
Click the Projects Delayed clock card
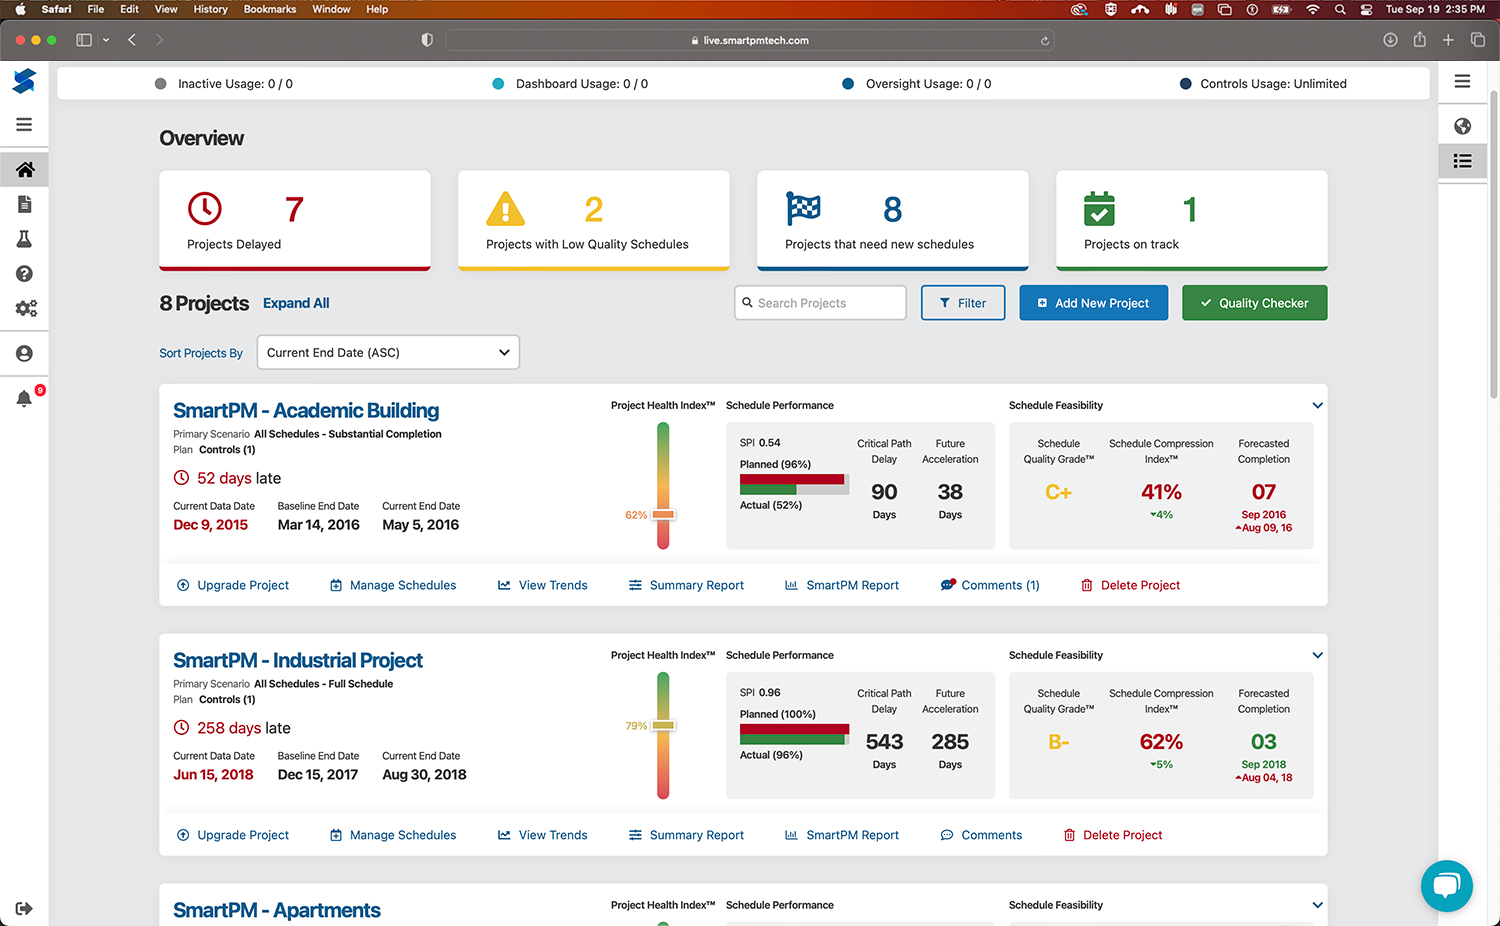295,220
